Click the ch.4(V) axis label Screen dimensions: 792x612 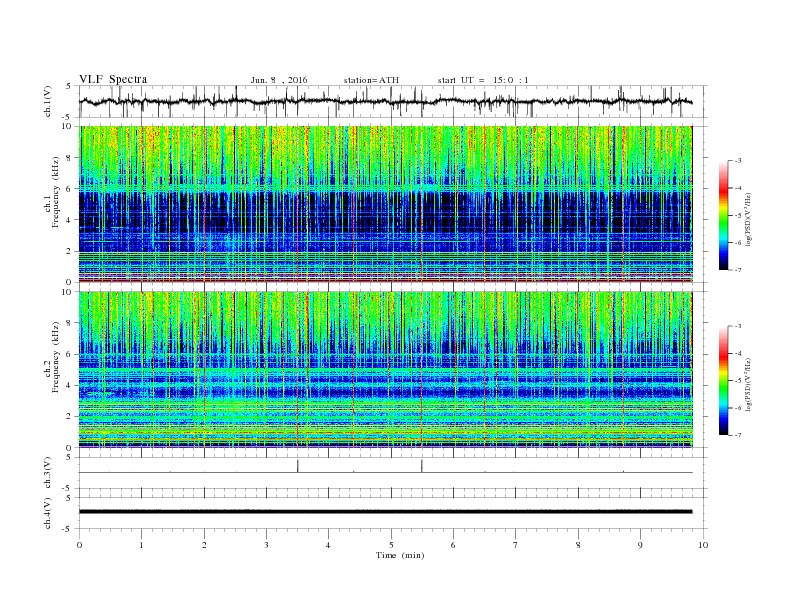tap(48, 513)
